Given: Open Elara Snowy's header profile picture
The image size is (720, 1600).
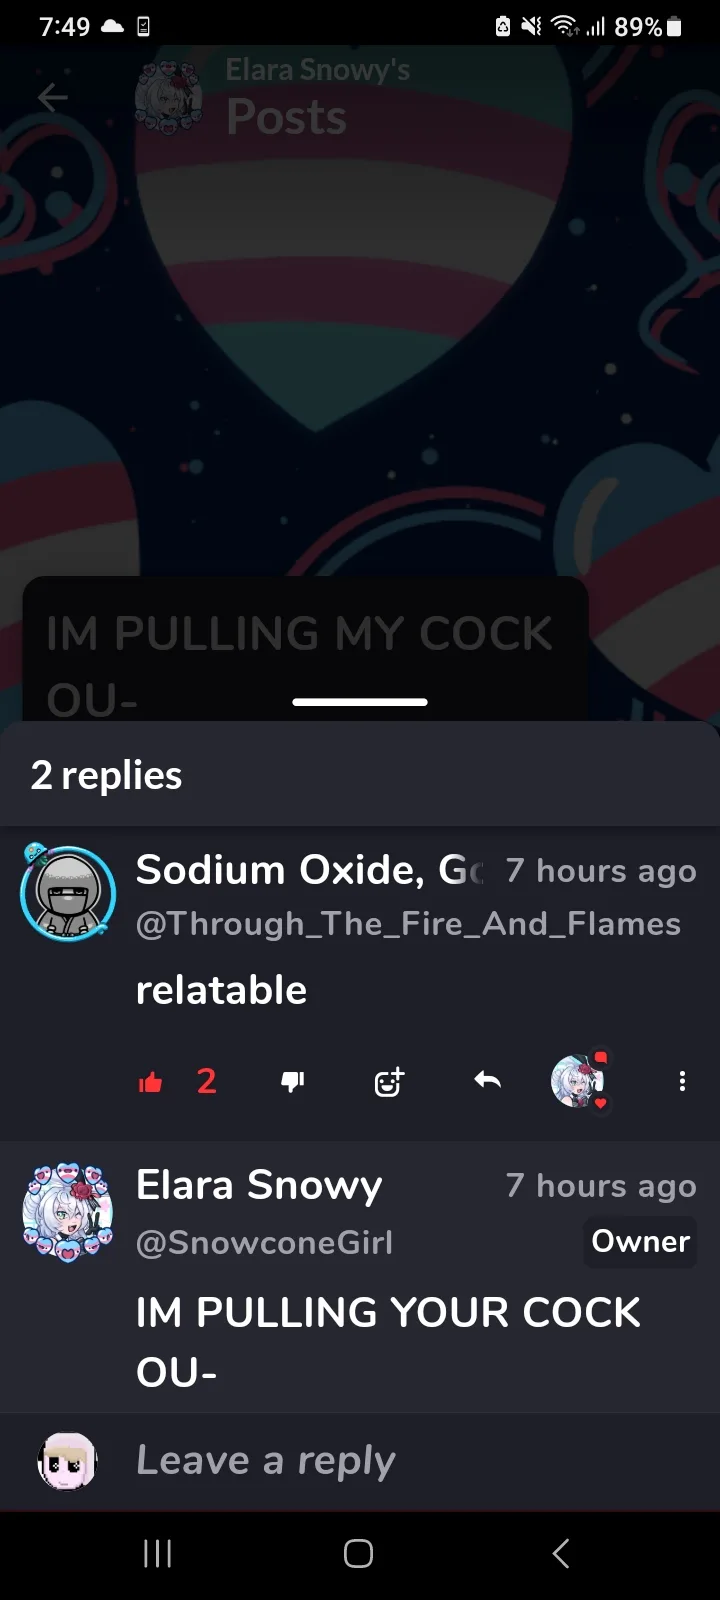Looking at the screenshot, I should pyautogui.click(x=168, y=98).
